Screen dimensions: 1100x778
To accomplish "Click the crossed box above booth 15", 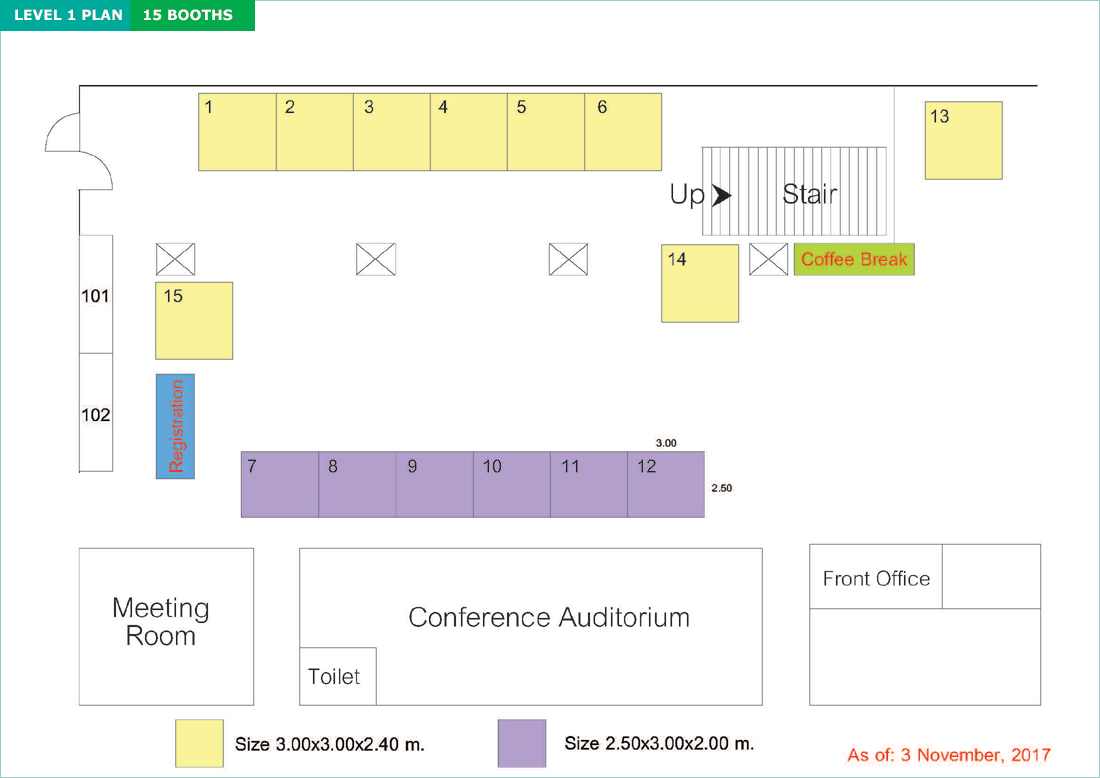I will point(175,260).
